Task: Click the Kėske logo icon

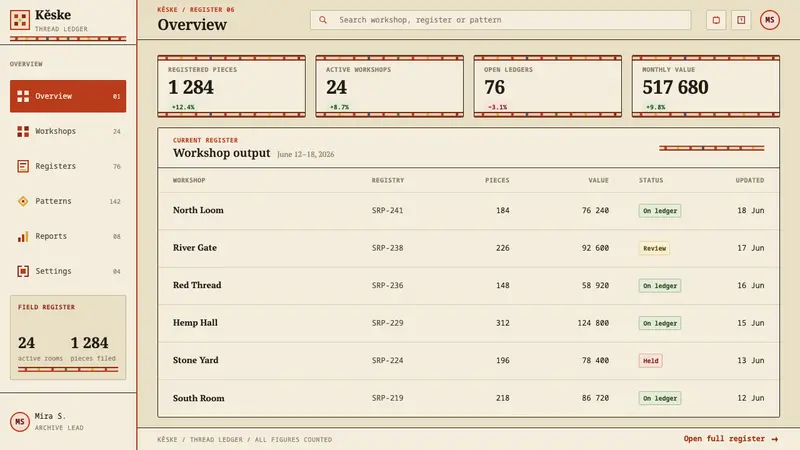Action: tap(19, 20)
